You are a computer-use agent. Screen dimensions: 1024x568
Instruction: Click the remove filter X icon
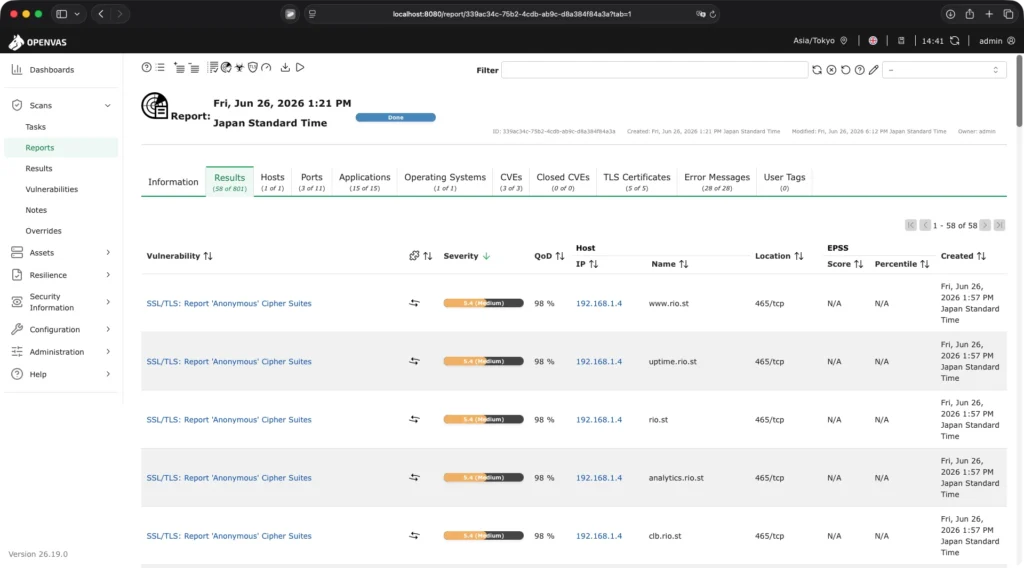tap(831, 70)
